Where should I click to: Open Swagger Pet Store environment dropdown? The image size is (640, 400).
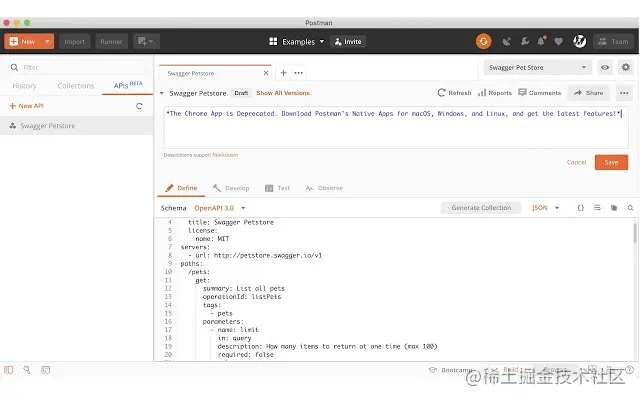tap(538, 67)
